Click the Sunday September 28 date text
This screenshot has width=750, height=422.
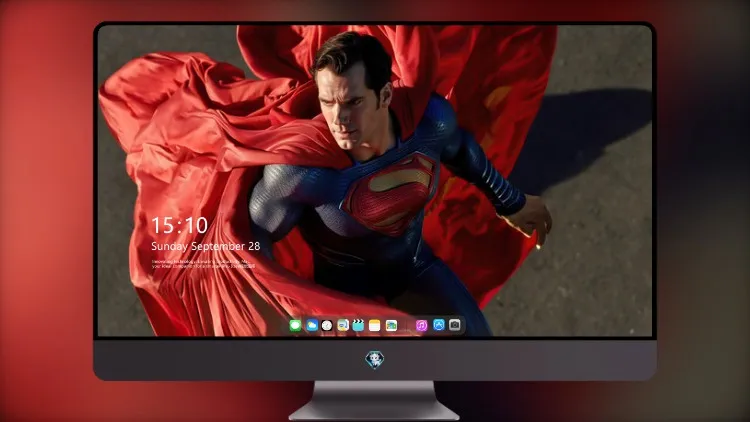tap(206, 246)
